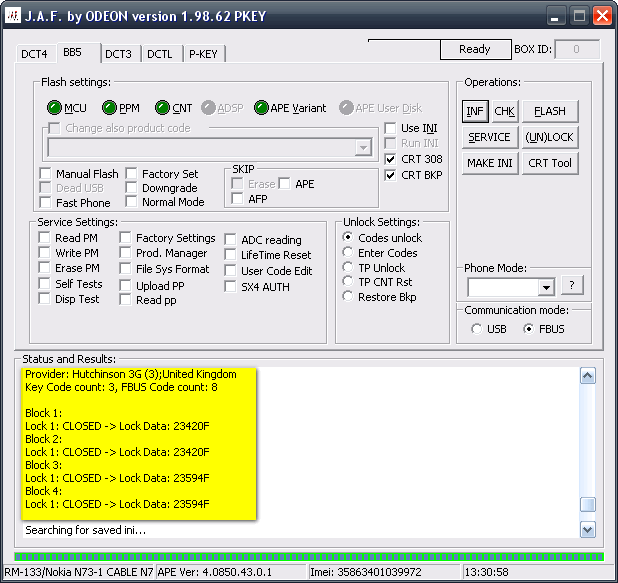Toggle the green CNT flash indicator
618x583 pixels.
click(x=162, y=108)
